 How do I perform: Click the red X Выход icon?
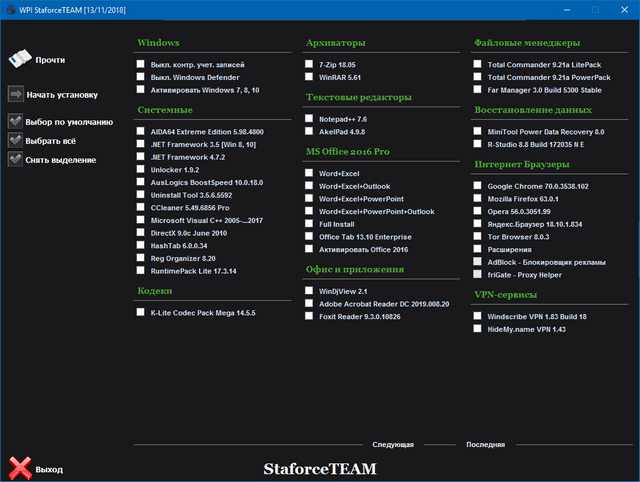(19, 467)
